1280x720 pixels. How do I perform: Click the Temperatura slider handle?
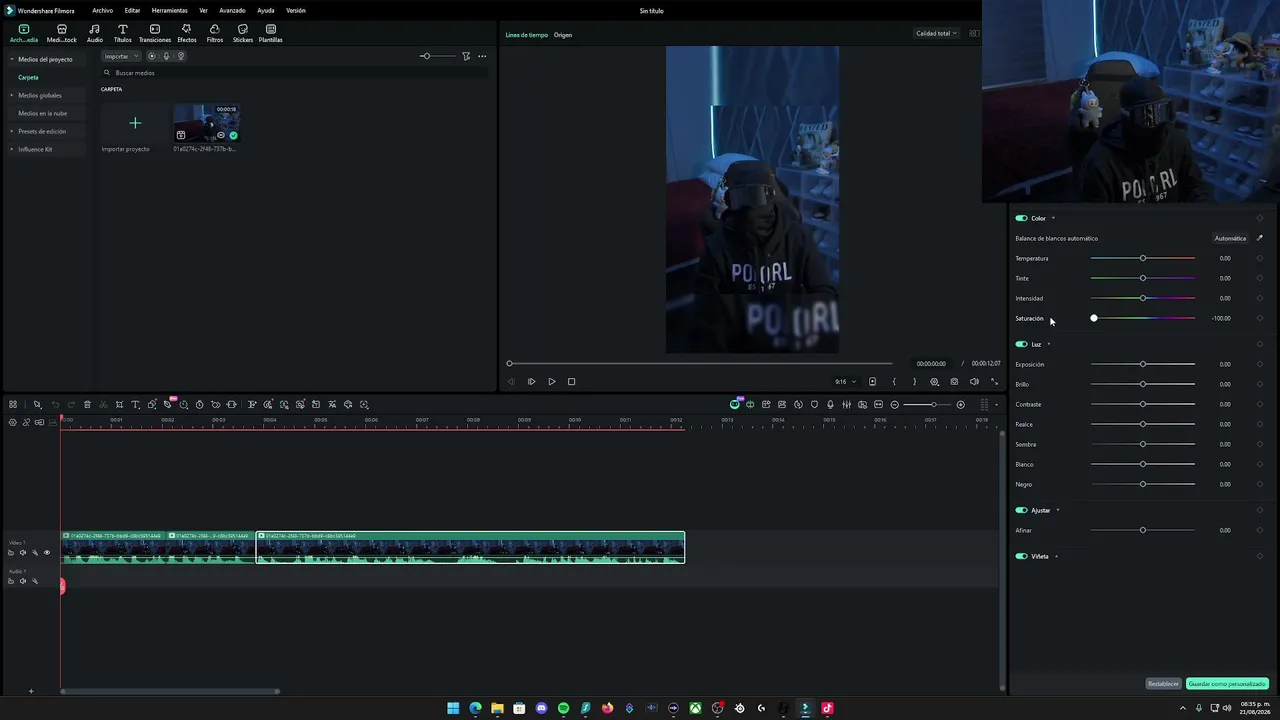coord(1143,258)
